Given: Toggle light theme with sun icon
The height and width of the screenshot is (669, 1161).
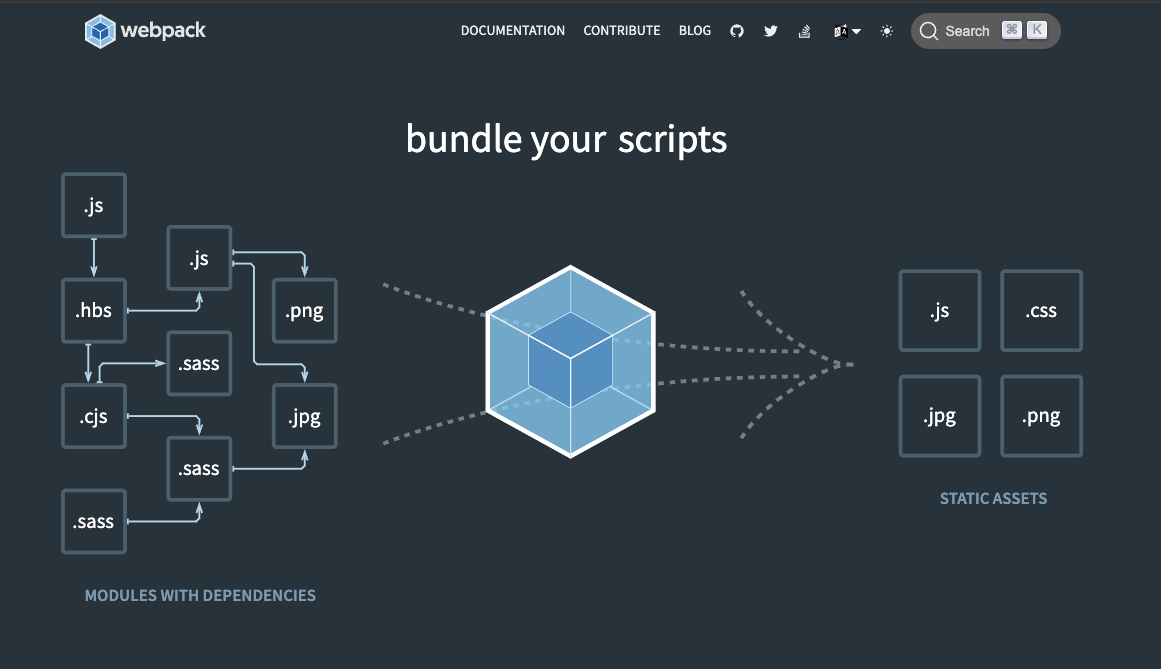Looking at the screenshot, I should tap(886, 31).
